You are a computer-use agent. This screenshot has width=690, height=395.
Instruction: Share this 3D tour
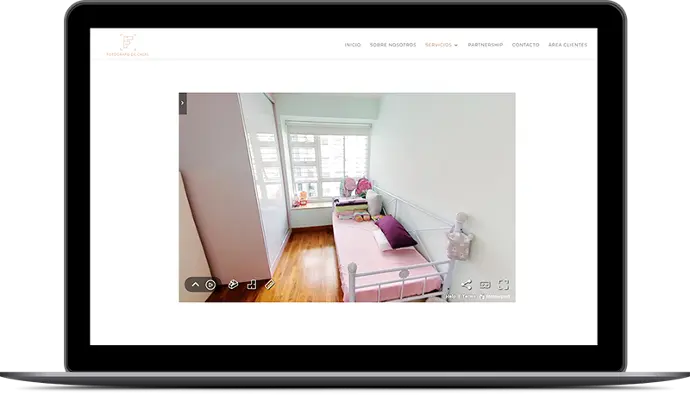[x=466, y=285]
